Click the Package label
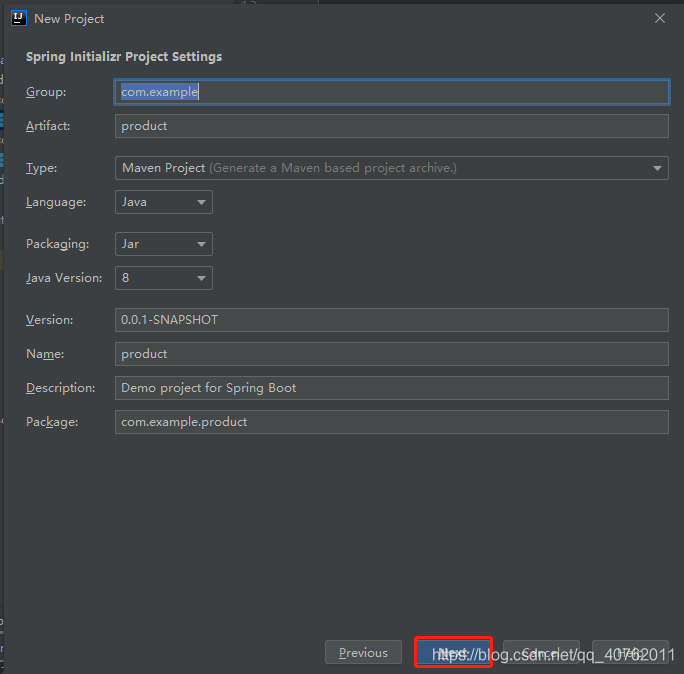Image resolution: width=684 pixels, height=674 pixels. coord(52,422)
